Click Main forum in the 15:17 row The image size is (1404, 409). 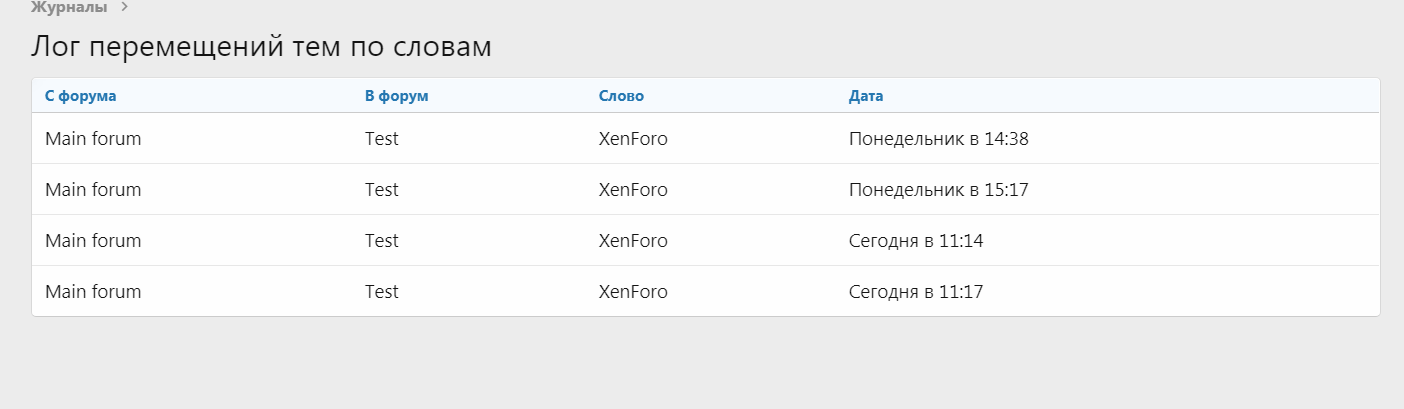coord(93,190)
